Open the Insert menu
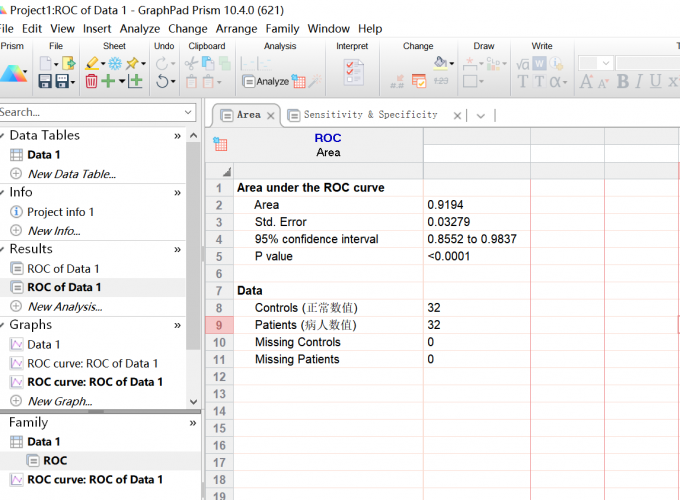This screenshot has height=500, width=680. pyautogui.click(x=97, y=29)
